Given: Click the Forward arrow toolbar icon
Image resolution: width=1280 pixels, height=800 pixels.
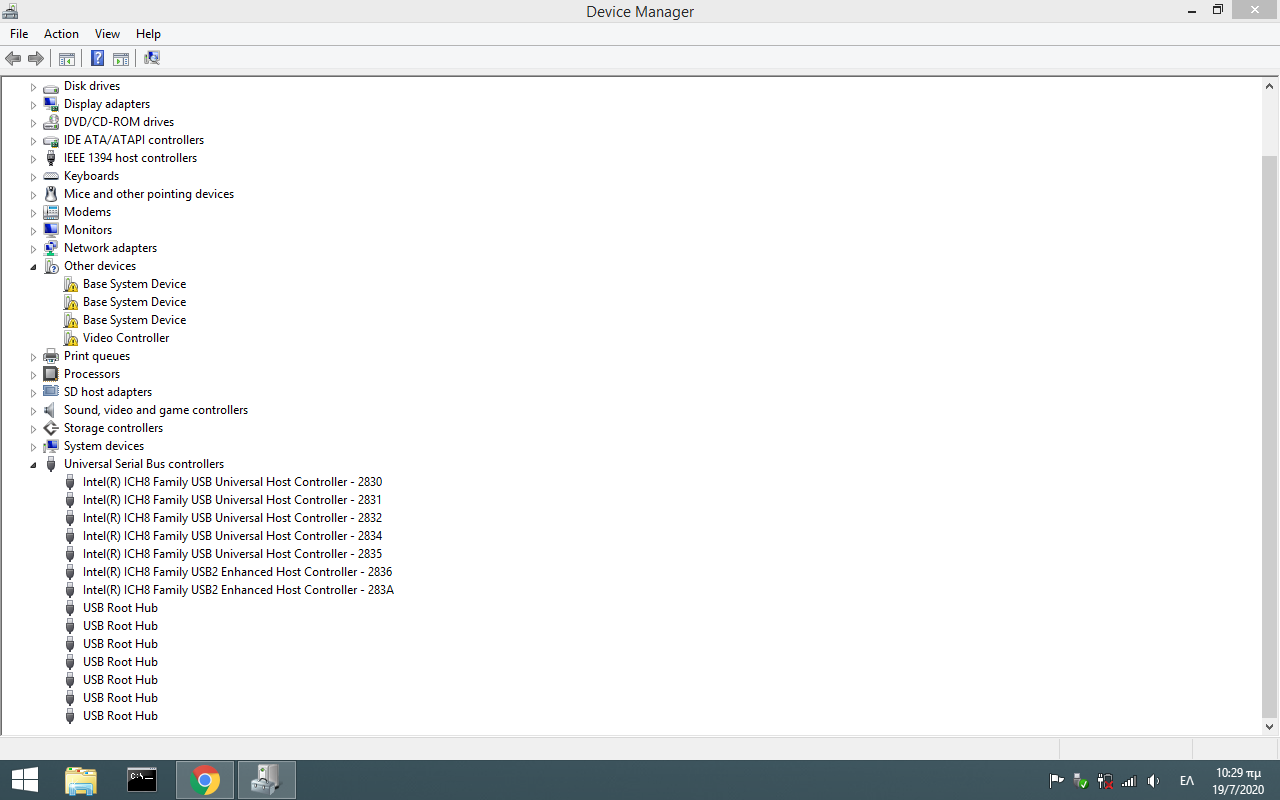Looking at the screenshot, I should (36, 58).
